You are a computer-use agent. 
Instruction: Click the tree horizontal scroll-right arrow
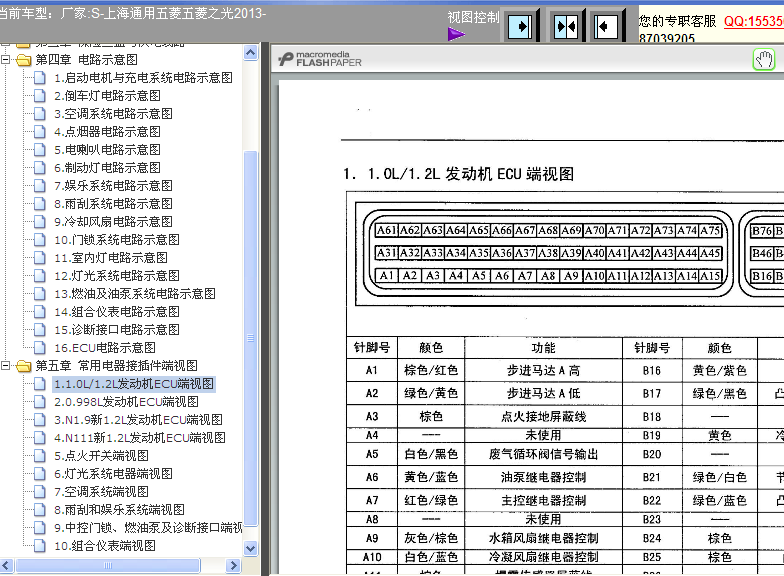(233, 566)
